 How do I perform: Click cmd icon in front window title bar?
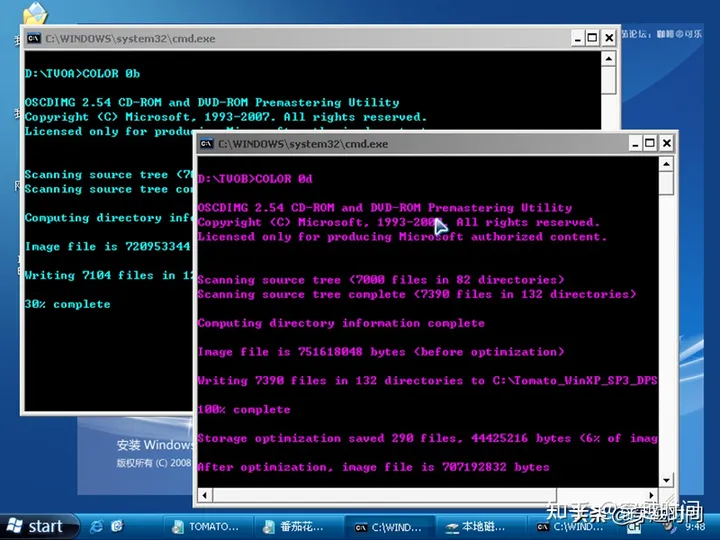[x=207, y=144]
